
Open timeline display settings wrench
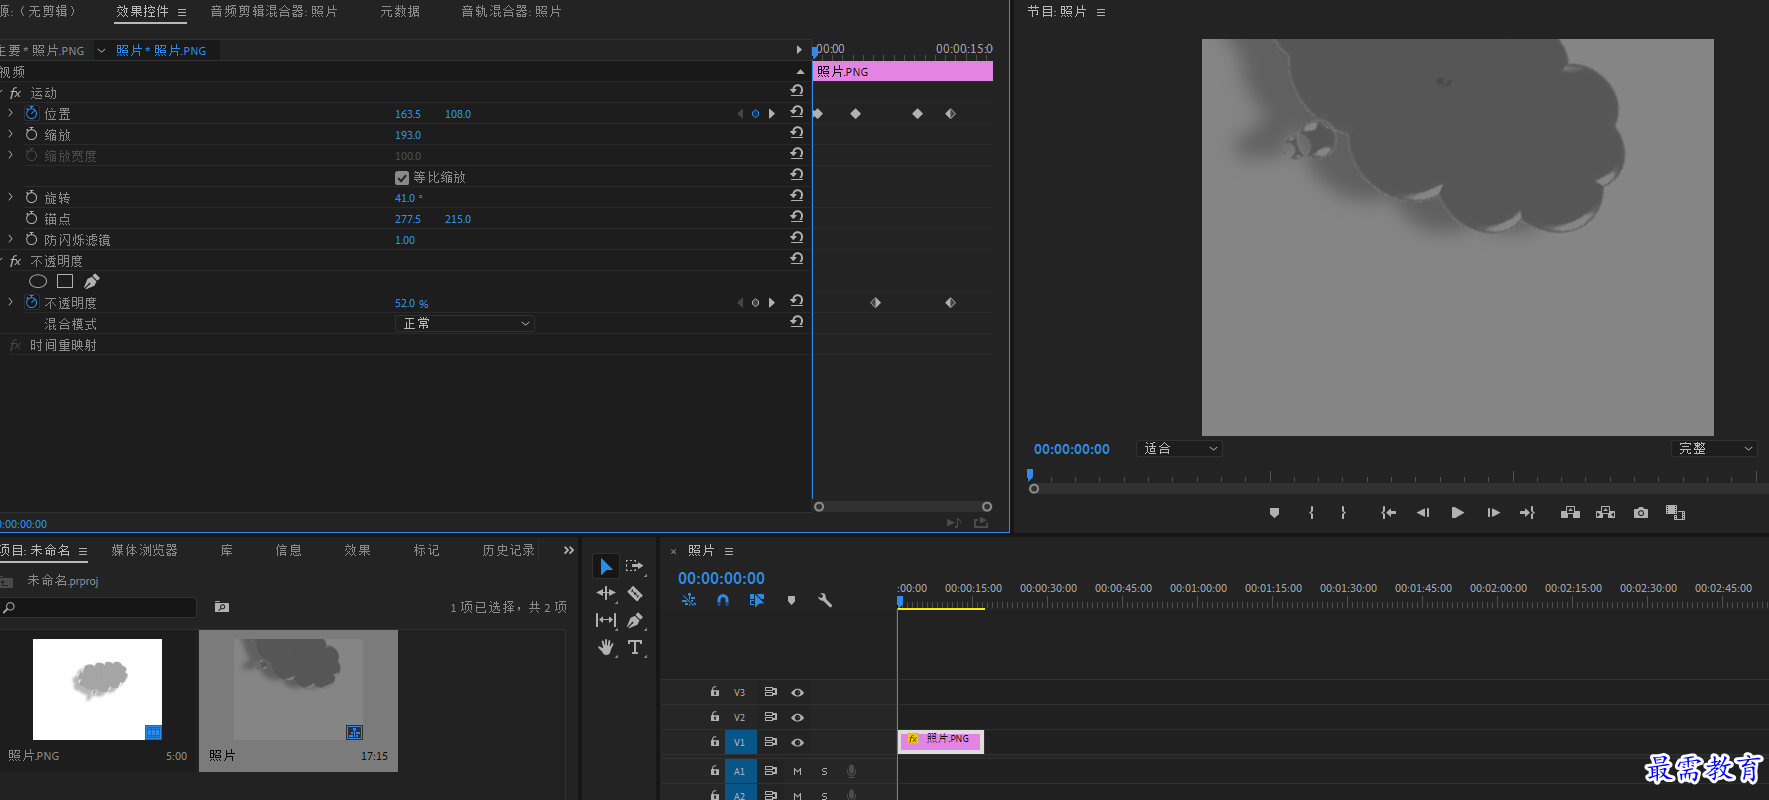(x=825, y=601)
